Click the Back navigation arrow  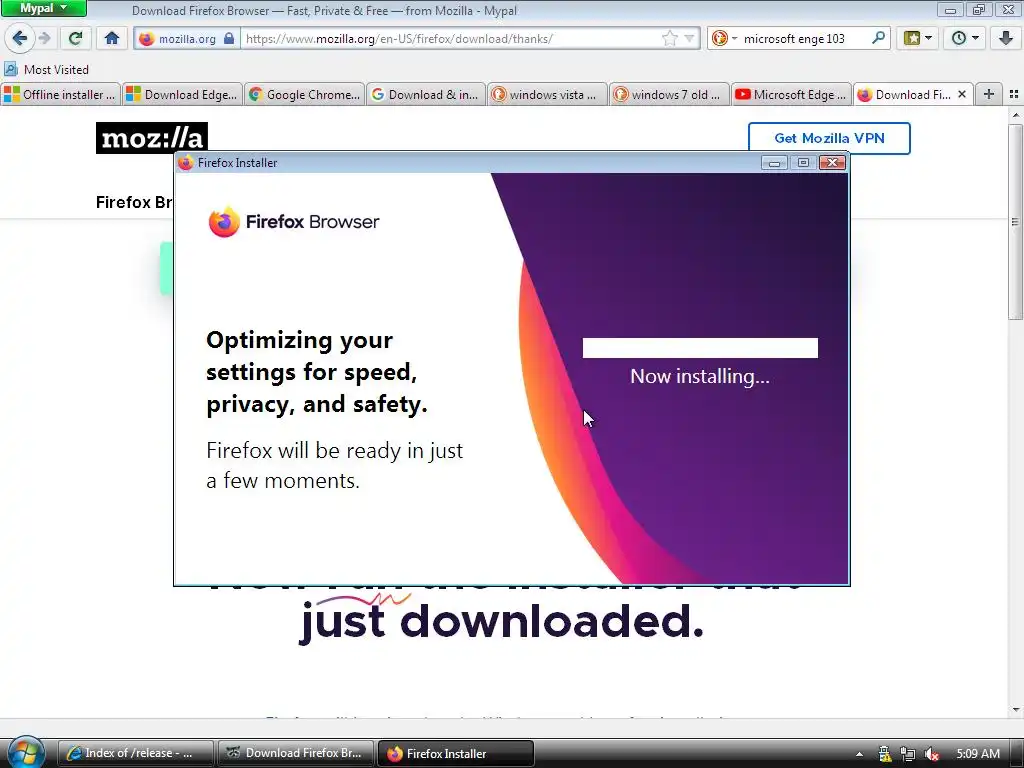click(x=20, y=38)
